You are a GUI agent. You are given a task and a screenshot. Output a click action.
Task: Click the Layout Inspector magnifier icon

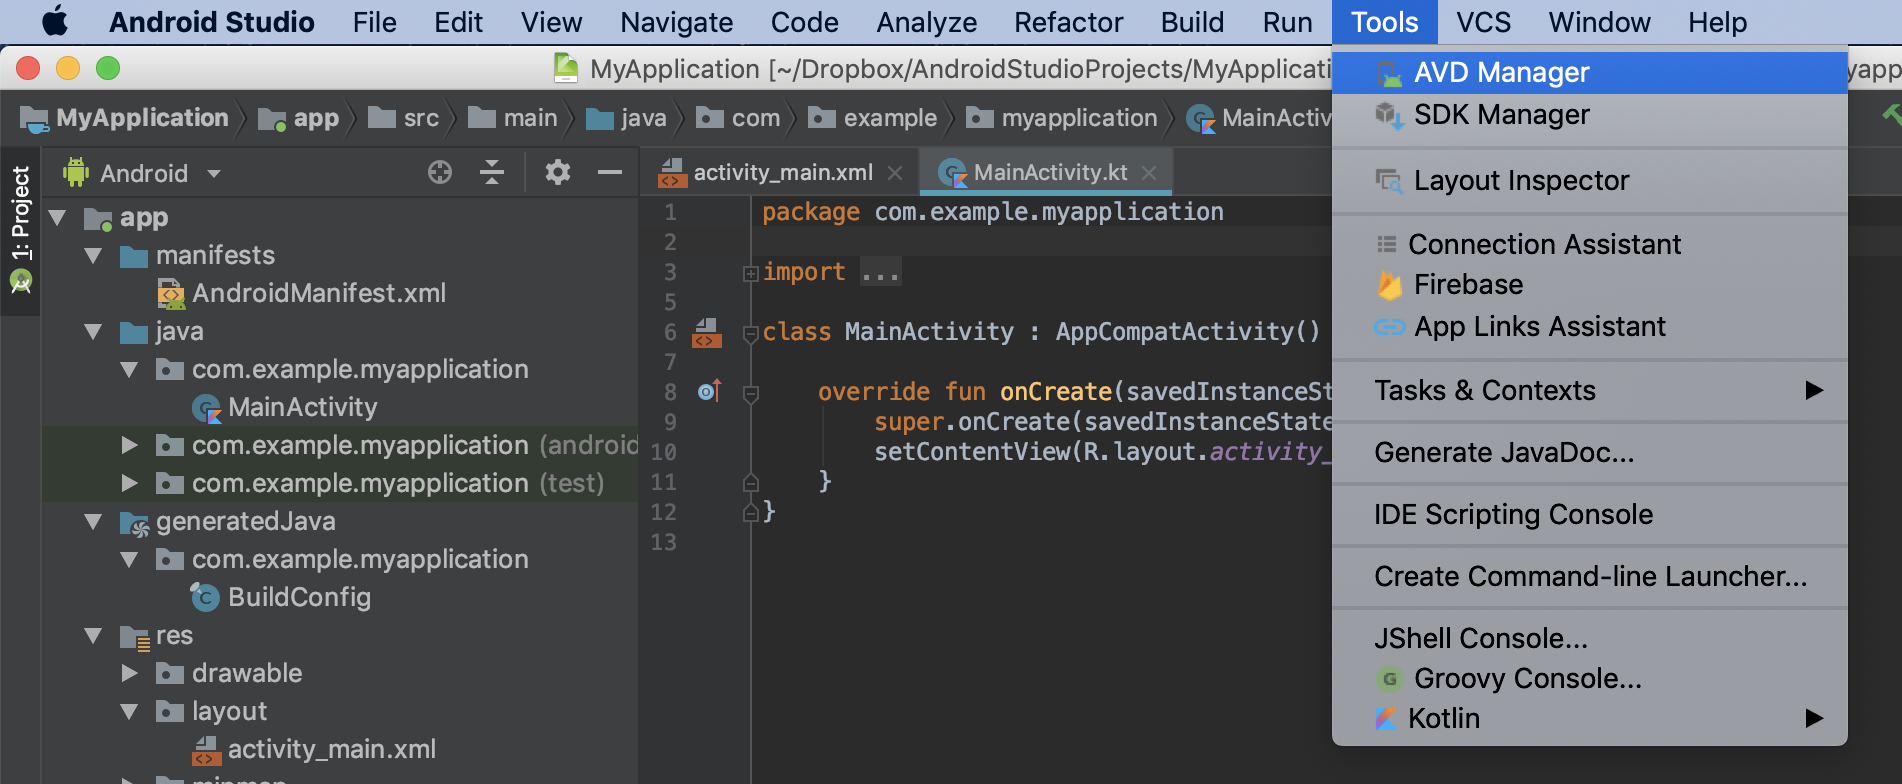click(x=1389, y=181)
